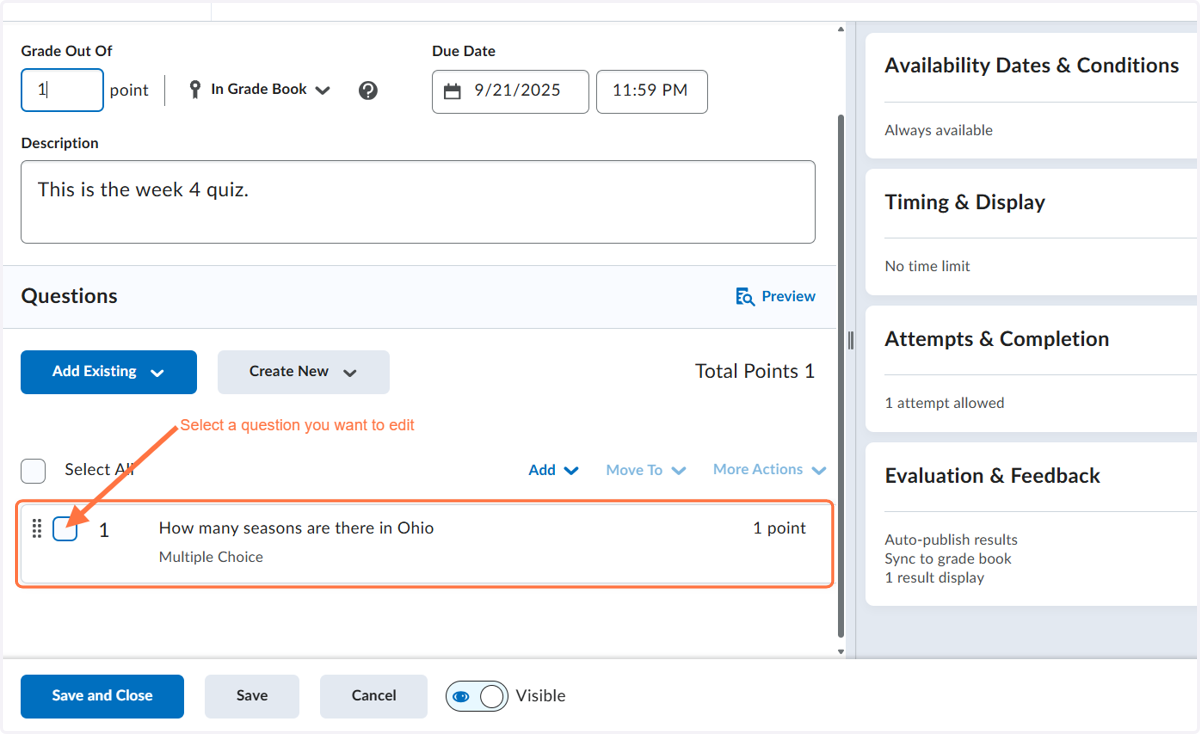1200x734 pixels.
Task: Click the pin icon beside In Grade Book
Action: 195,90
